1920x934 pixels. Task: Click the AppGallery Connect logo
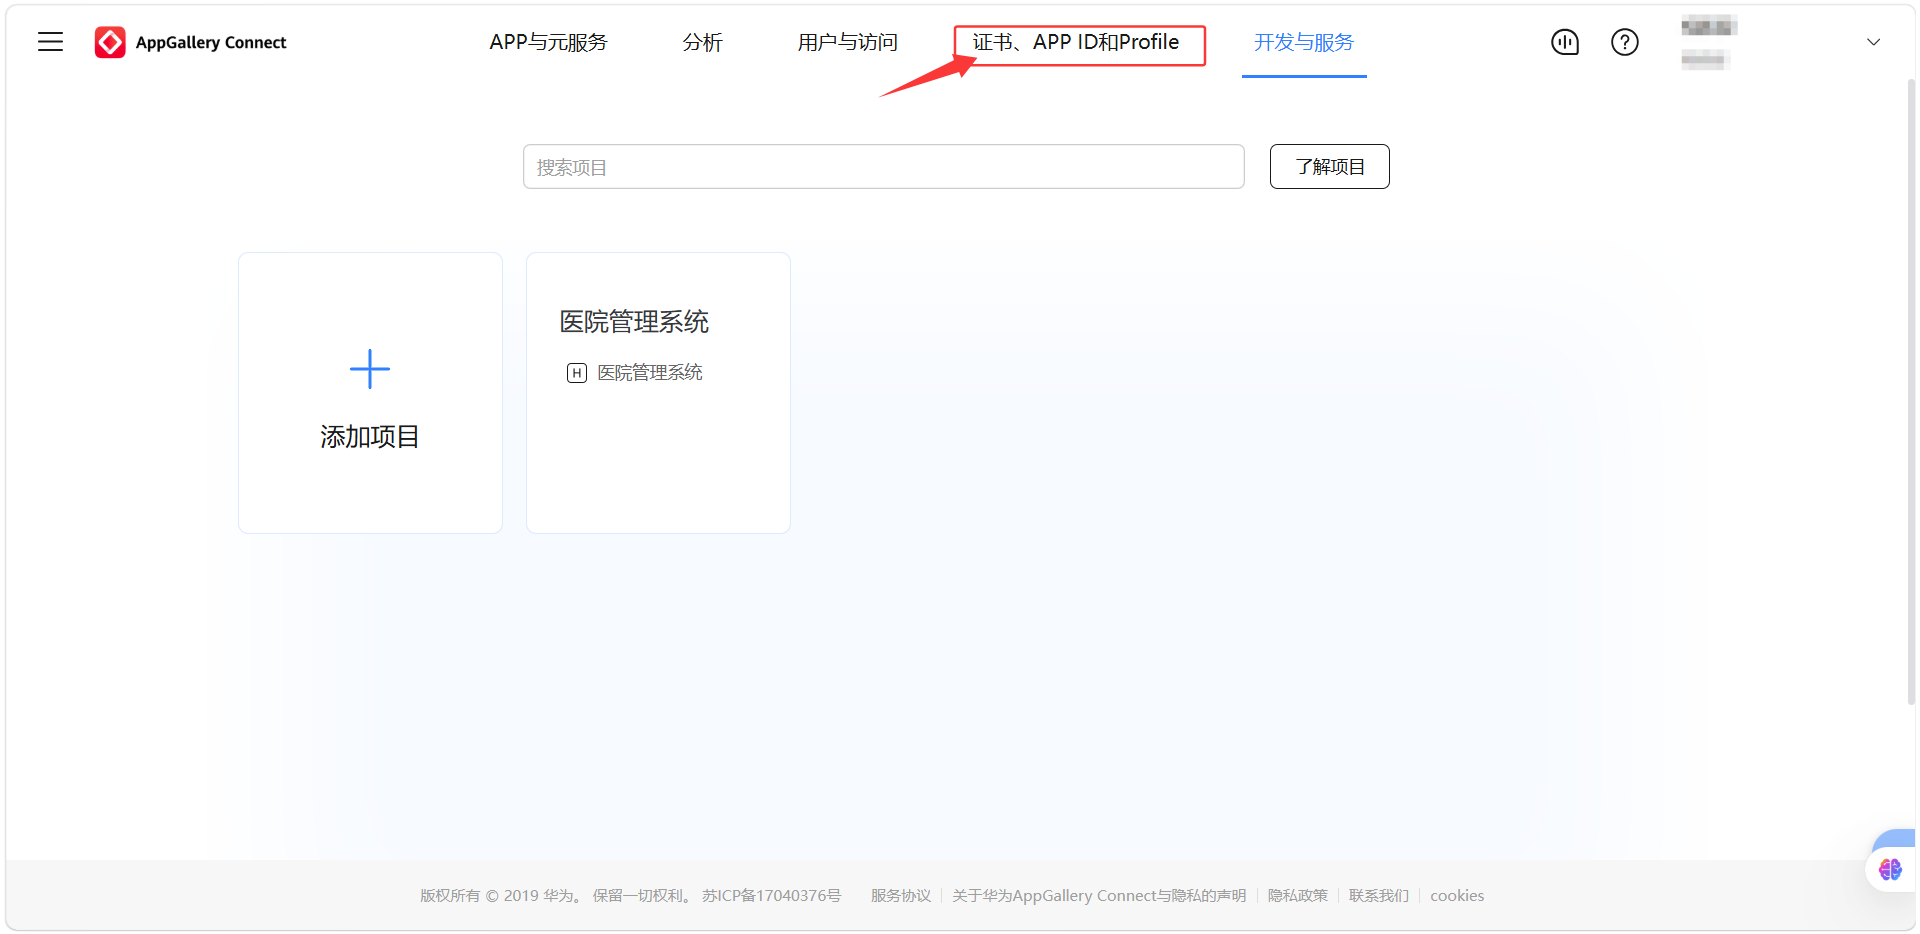(x=190, y=42)
